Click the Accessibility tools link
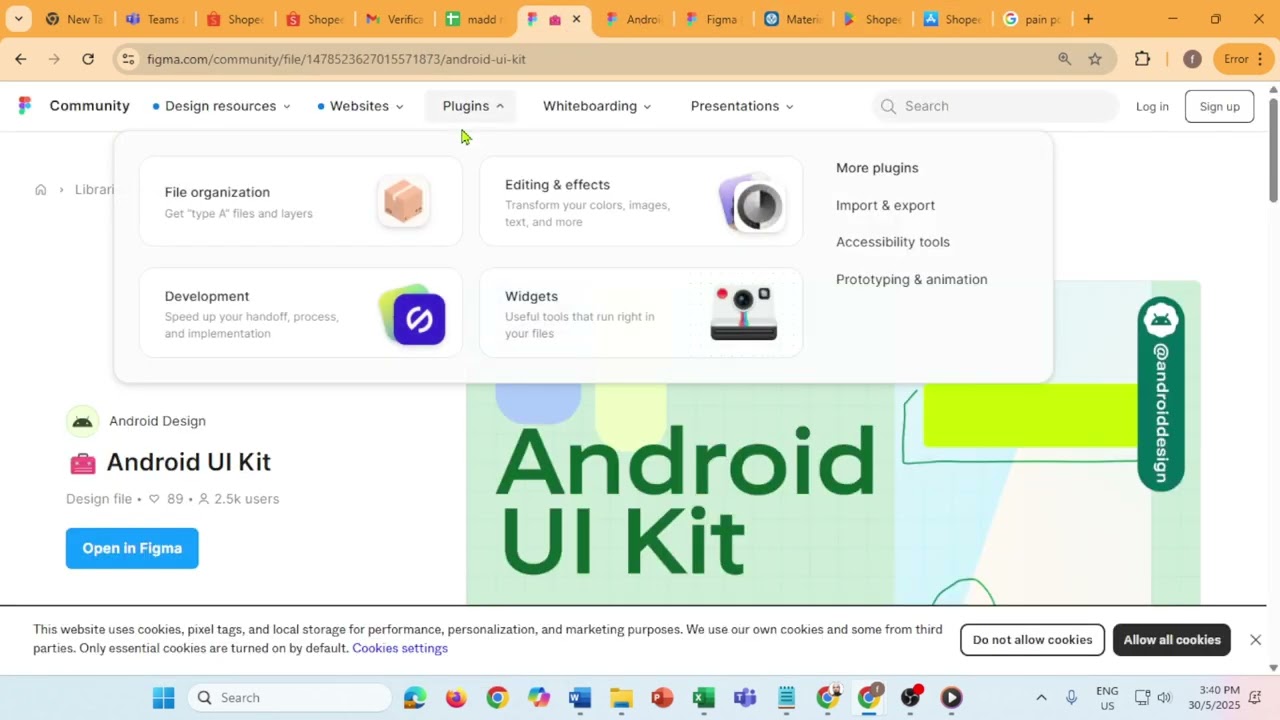This screenshot has width=1280, height=720. coord(893,242)
